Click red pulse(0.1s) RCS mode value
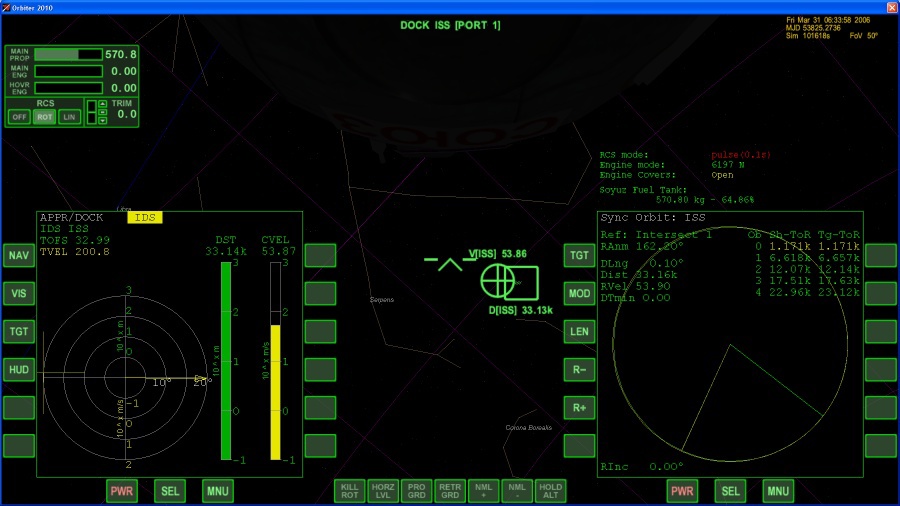Image resolution: width=900 pixels, height=506 pixels. pyautogui.click(x=740, y=155)
